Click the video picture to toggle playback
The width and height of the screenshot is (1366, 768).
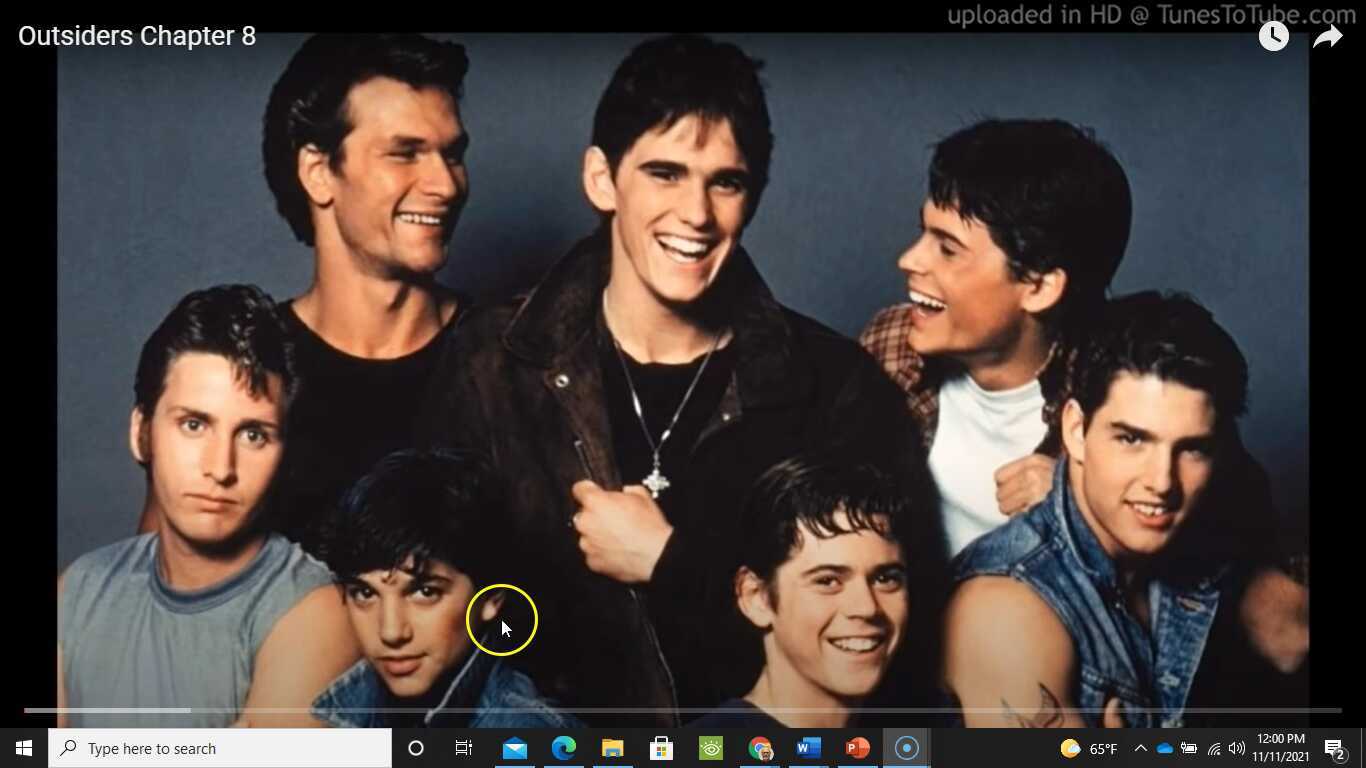(683, 380)
